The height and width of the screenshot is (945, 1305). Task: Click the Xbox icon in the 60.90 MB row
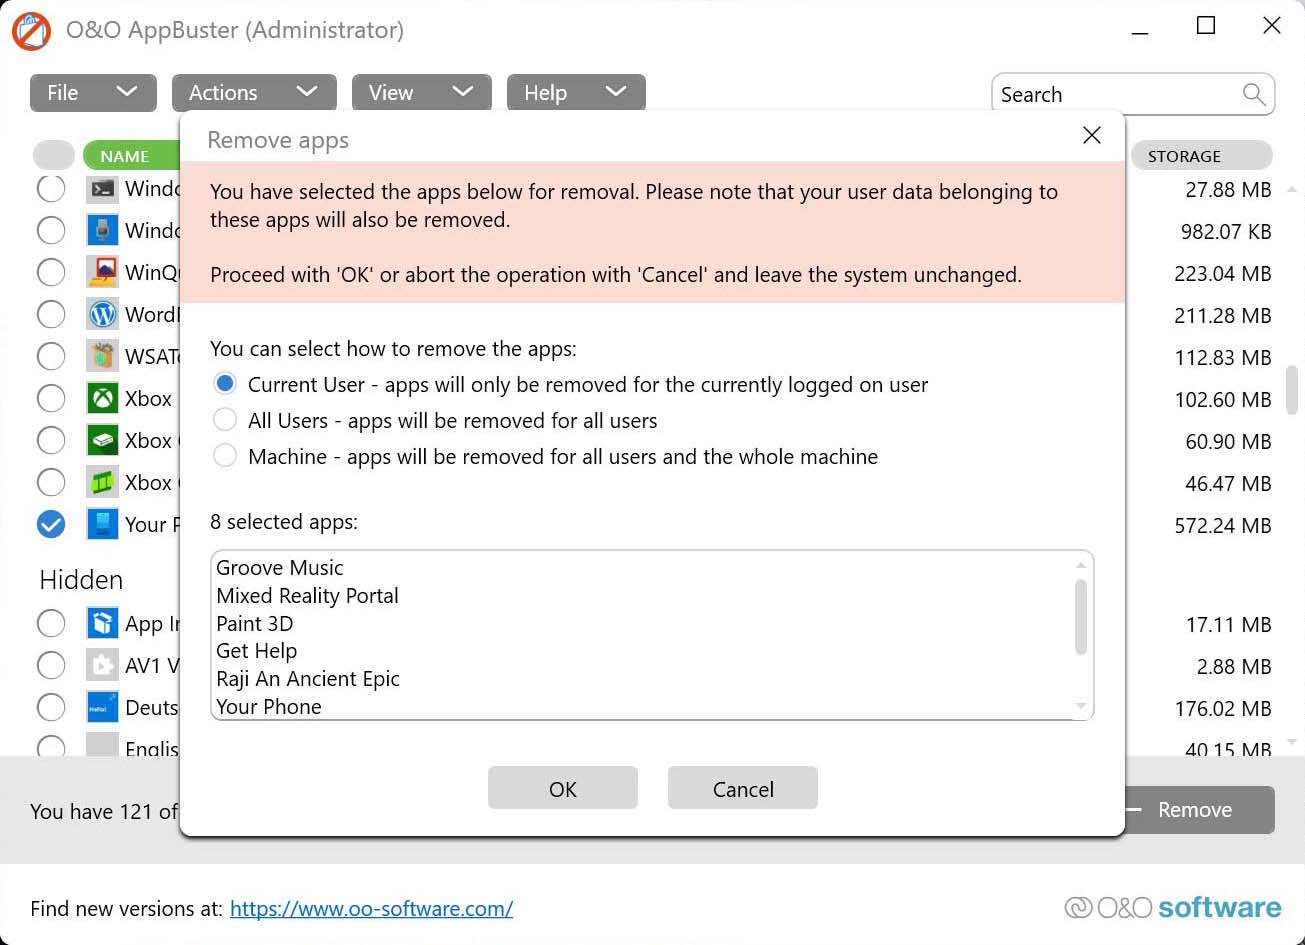(102, 440)
